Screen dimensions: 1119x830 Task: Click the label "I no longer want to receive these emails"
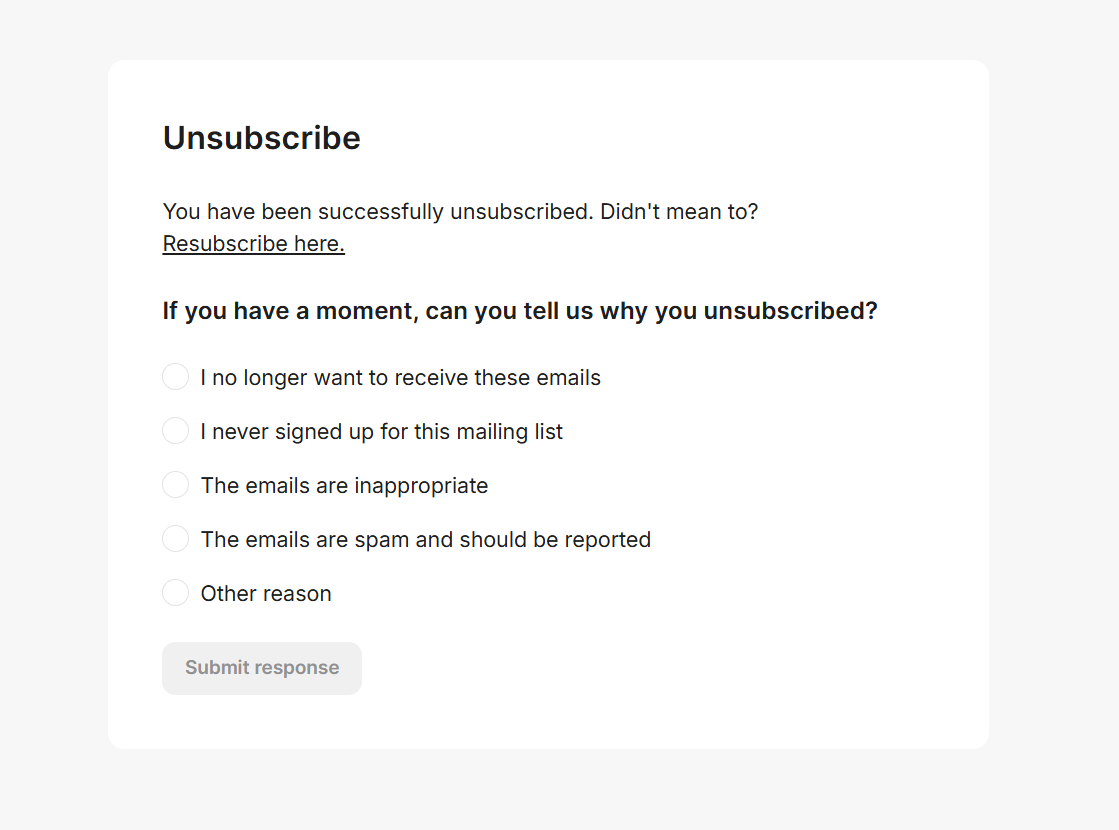tap(400, 377)
